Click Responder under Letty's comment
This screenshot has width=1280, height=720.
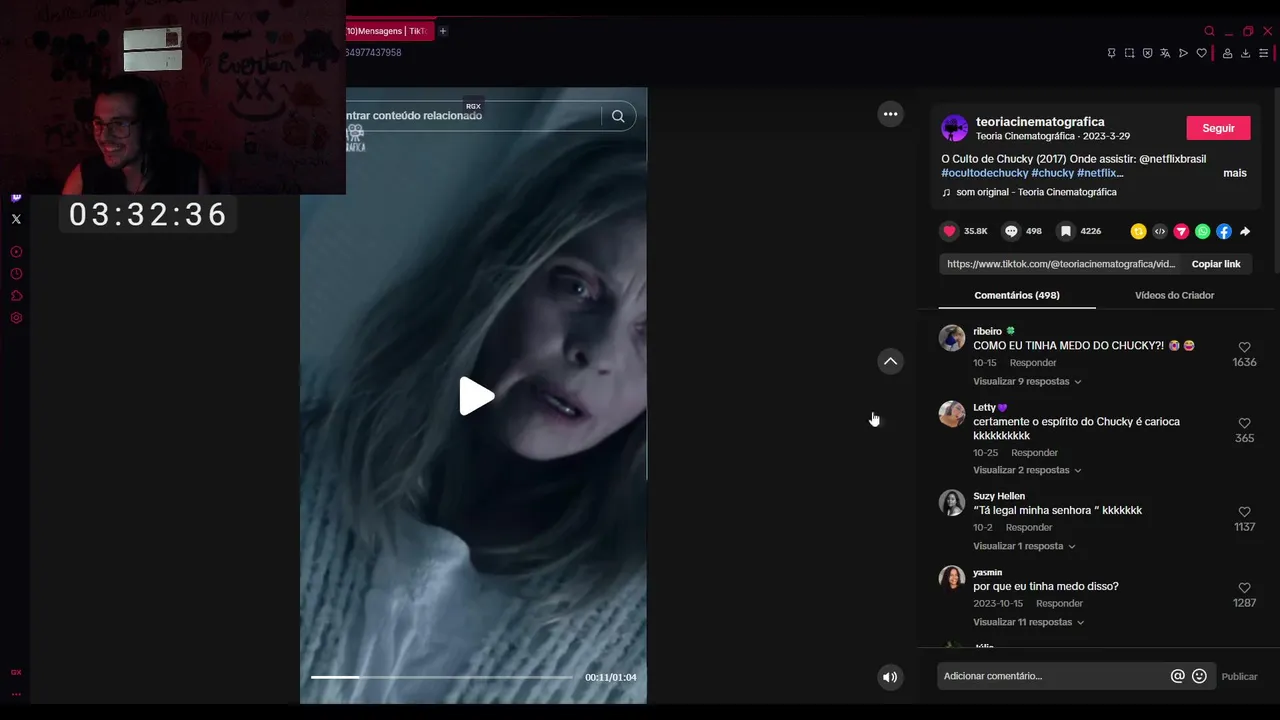coord(1034,453)
